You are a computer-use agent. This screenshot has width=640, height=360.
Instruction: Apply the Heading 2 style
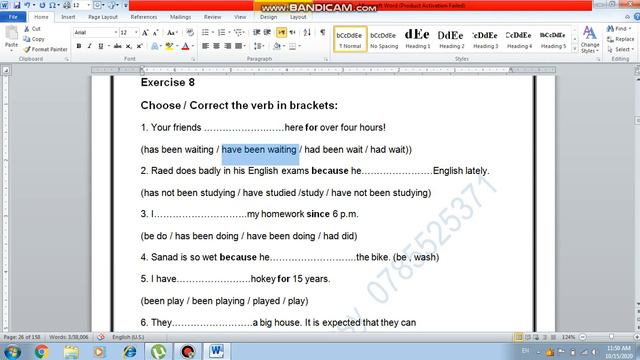(451, 39)
